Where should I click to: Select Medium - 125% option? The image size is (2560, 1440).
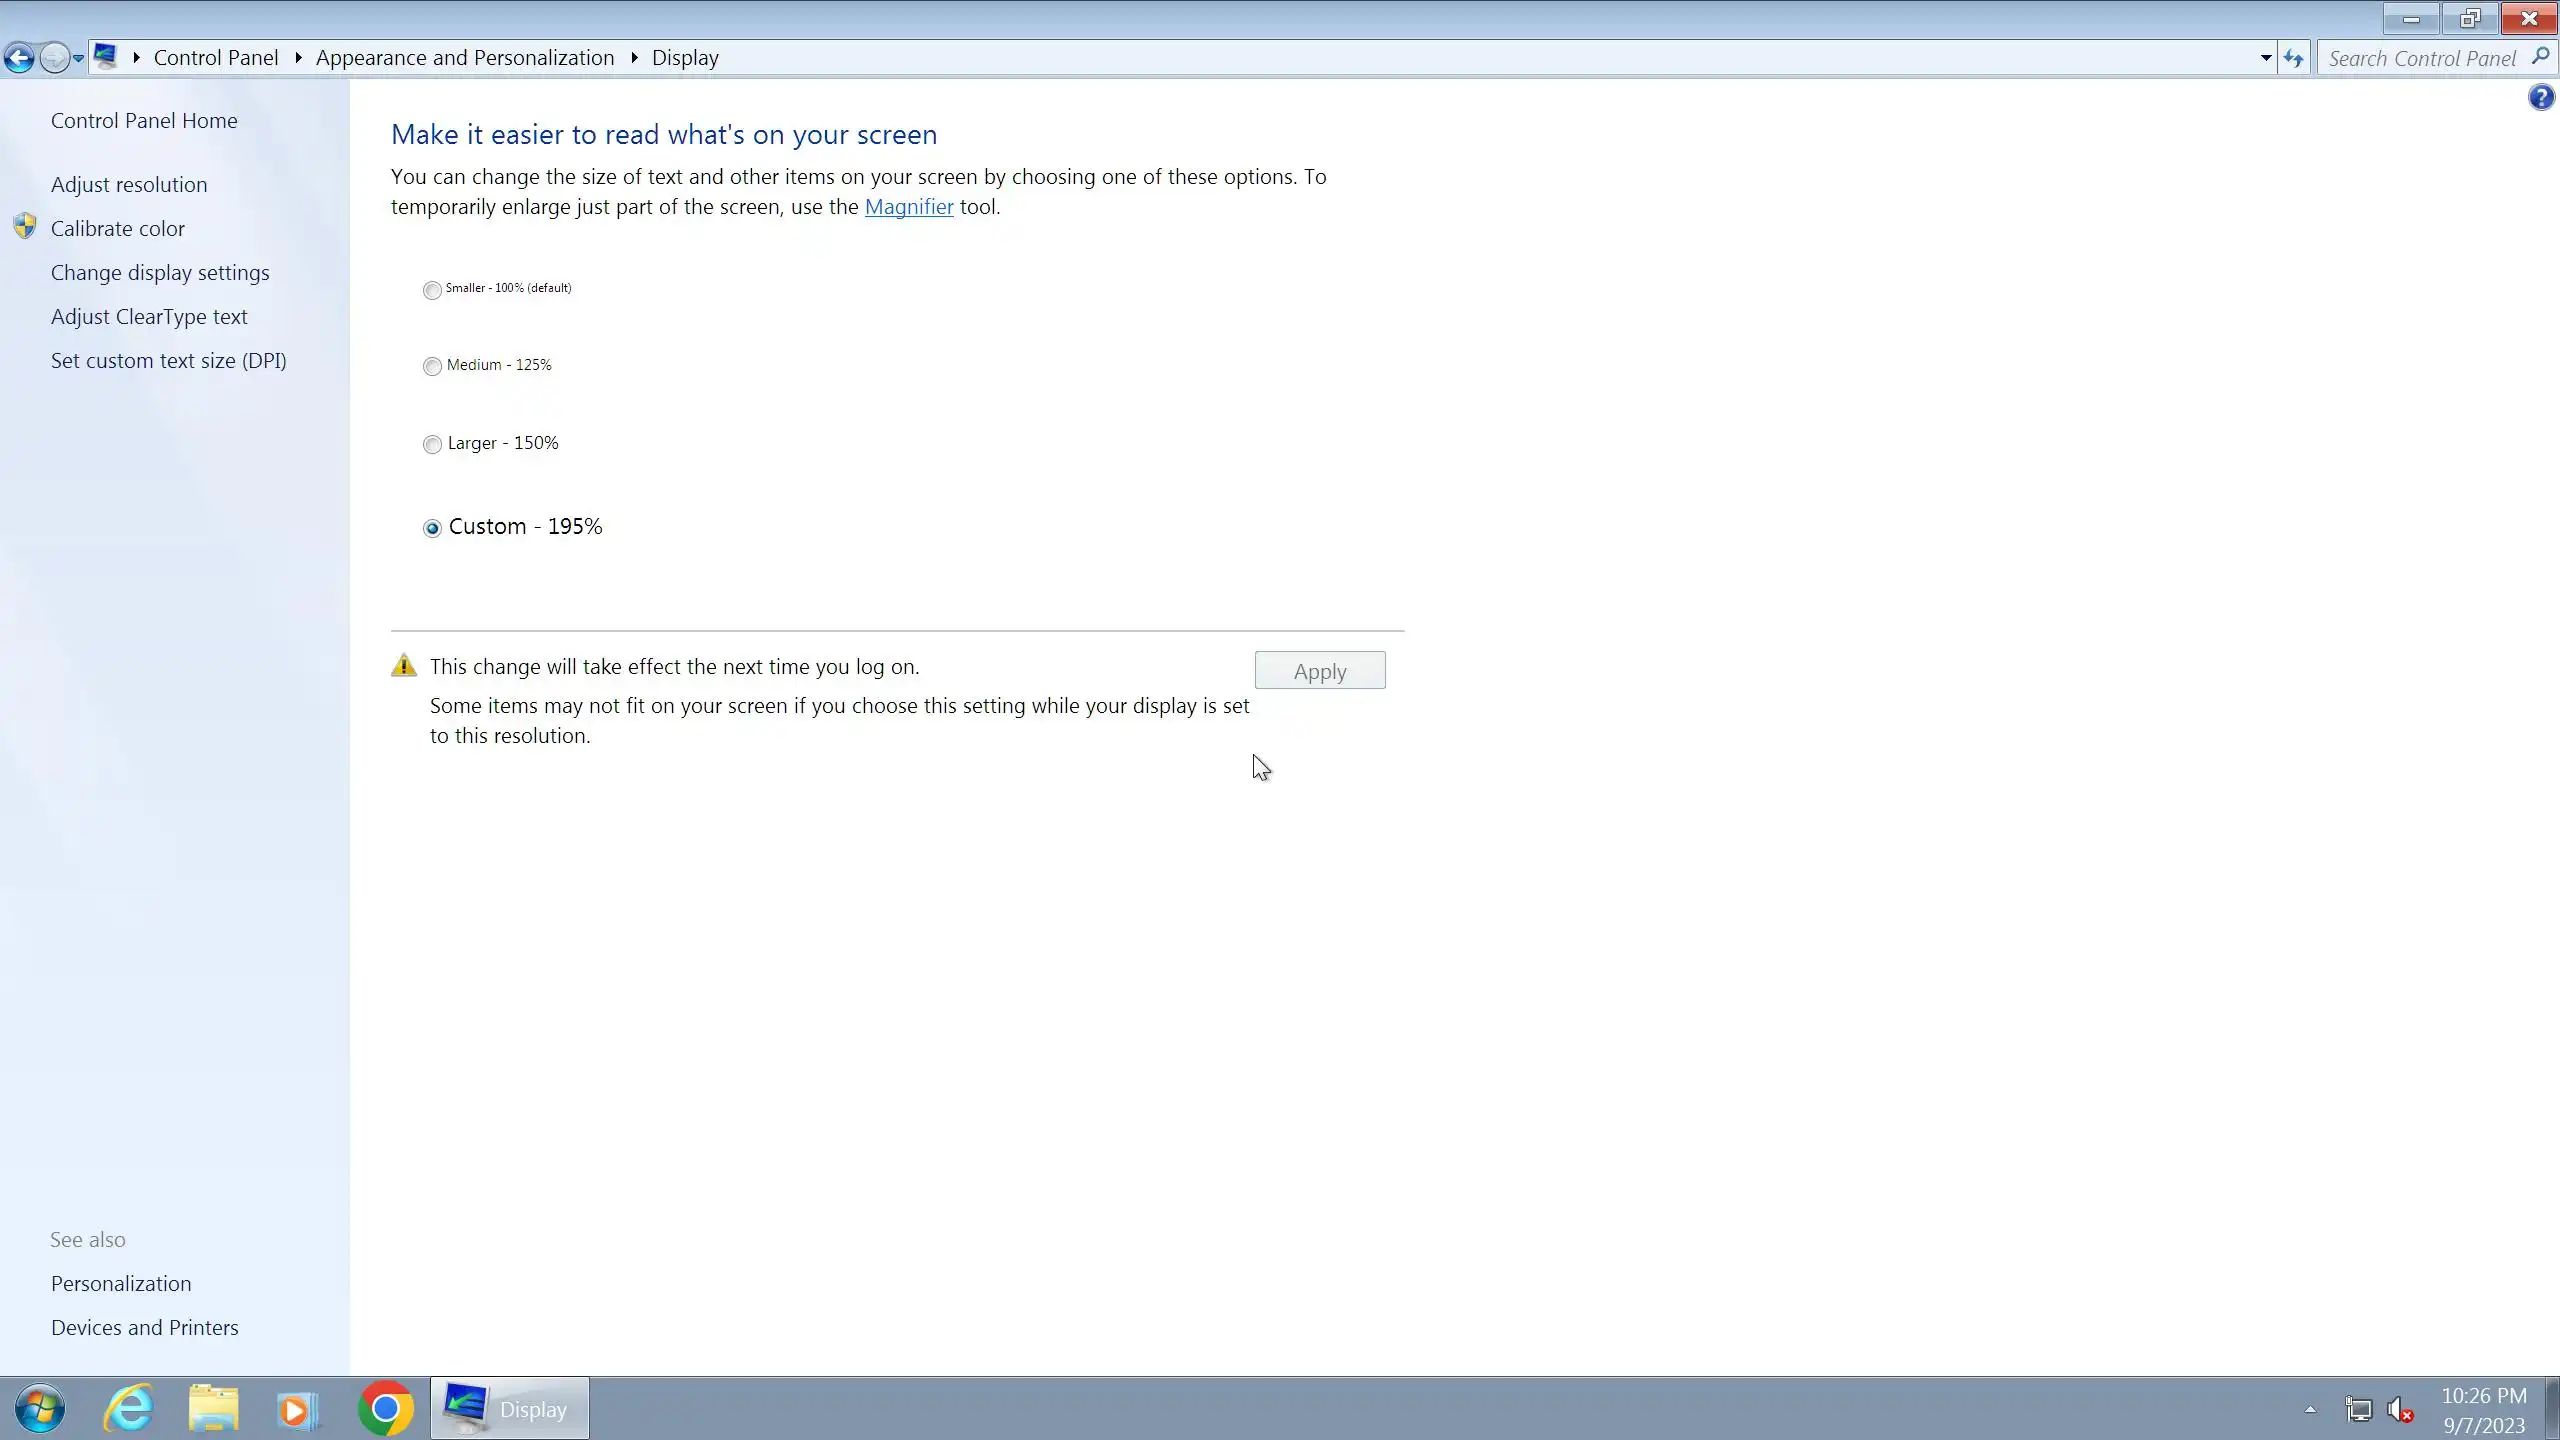click(x=432, y=366)
